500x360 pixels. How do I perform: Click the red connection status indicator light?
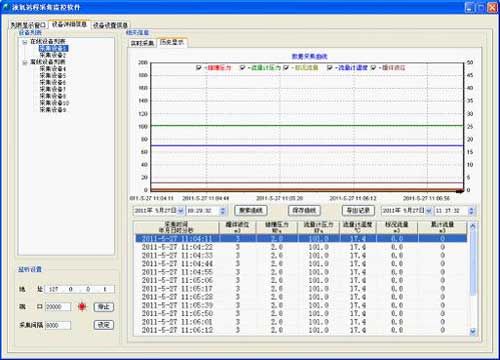pyautogui.click(x=82, y=307)
